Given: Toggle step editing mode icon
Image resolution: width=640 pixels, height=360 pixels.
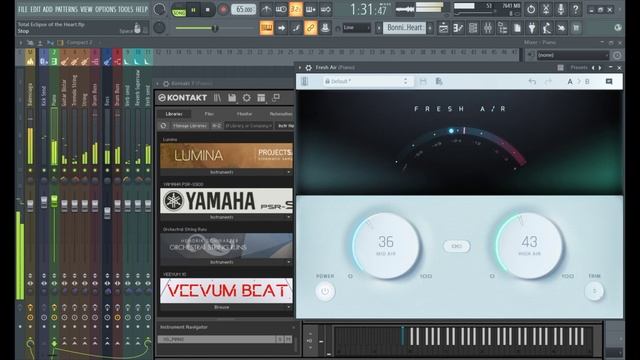Looking at the screenshot, I should 296,28.
